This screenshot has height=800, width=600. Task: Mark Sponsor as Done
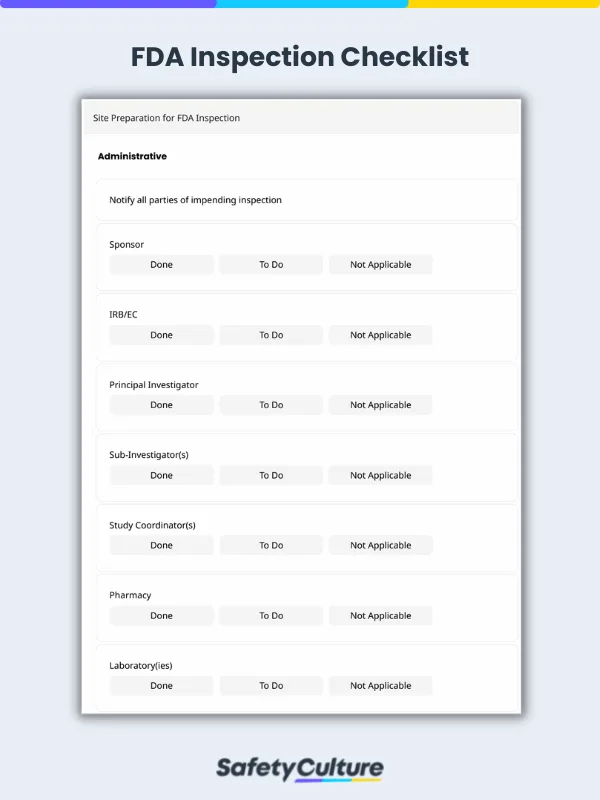[x=160, y=264]
